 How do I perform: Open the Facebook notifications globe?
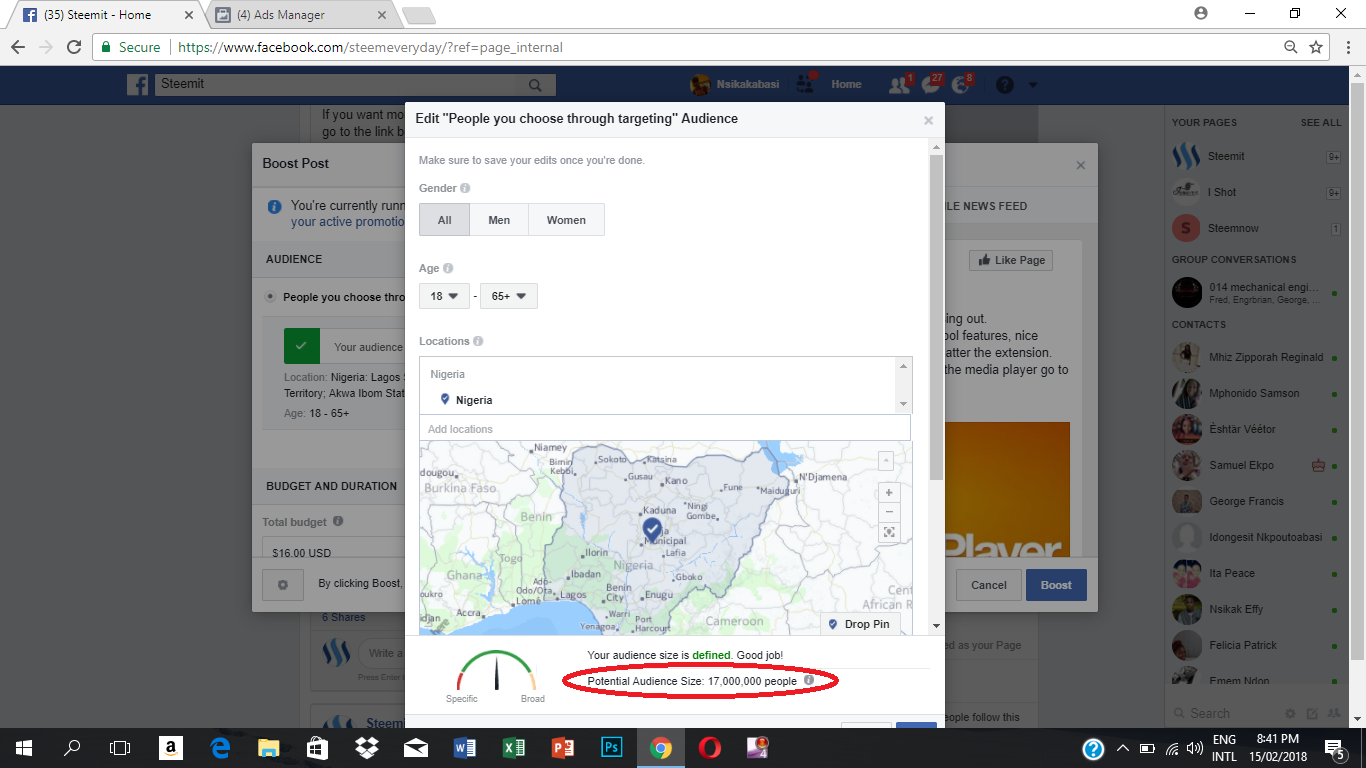(961, 85)
